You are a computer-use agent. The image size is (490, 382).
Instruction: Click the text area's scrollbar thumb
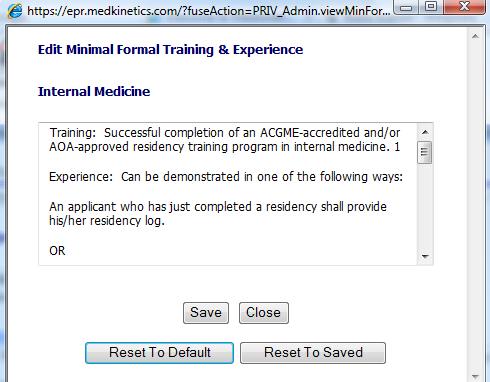pyautogui.click(x=425, y=152)
